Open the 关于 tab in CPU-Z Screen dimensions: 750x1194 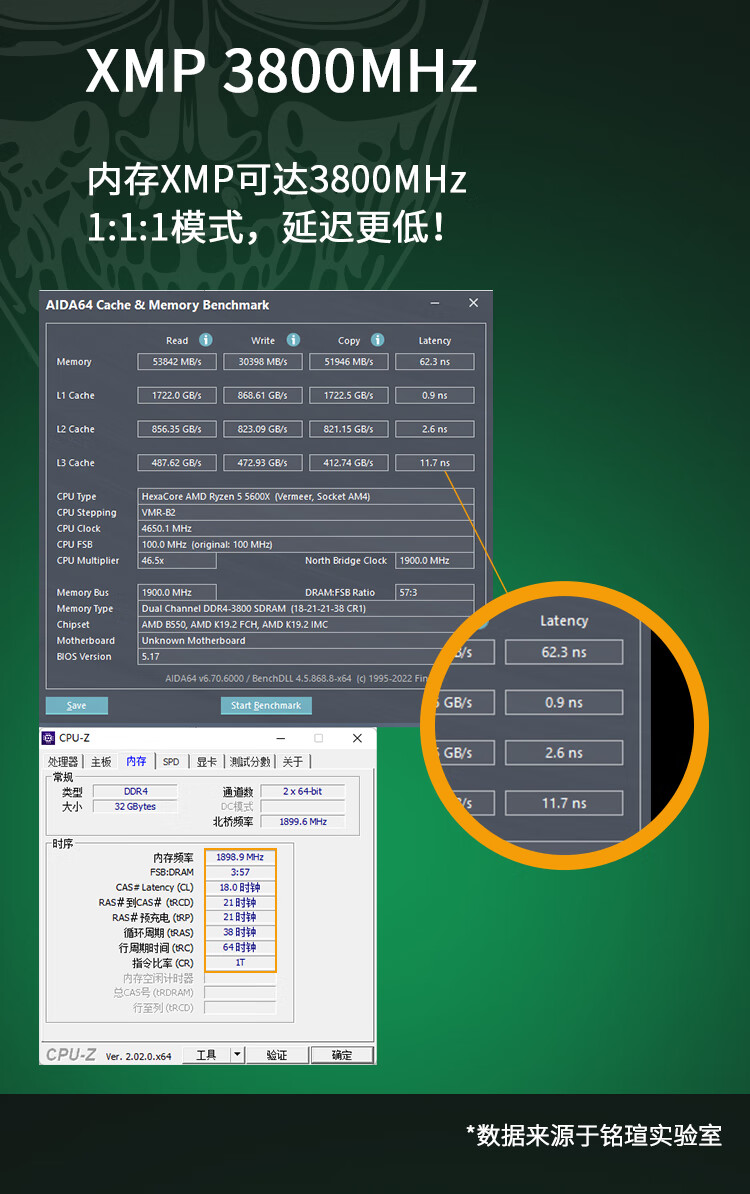click(292, 762)
